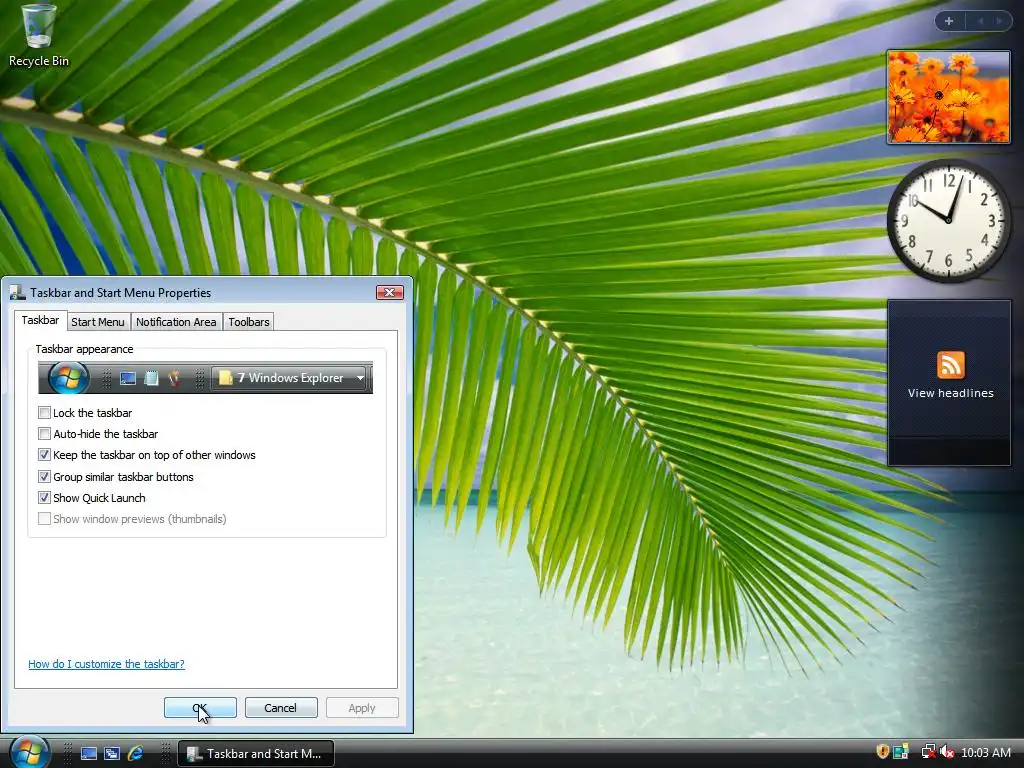Open the Recycle Bin desktop icon
Screen dimensions: 1024x768
pyautogui.click(x=39, y=36)
